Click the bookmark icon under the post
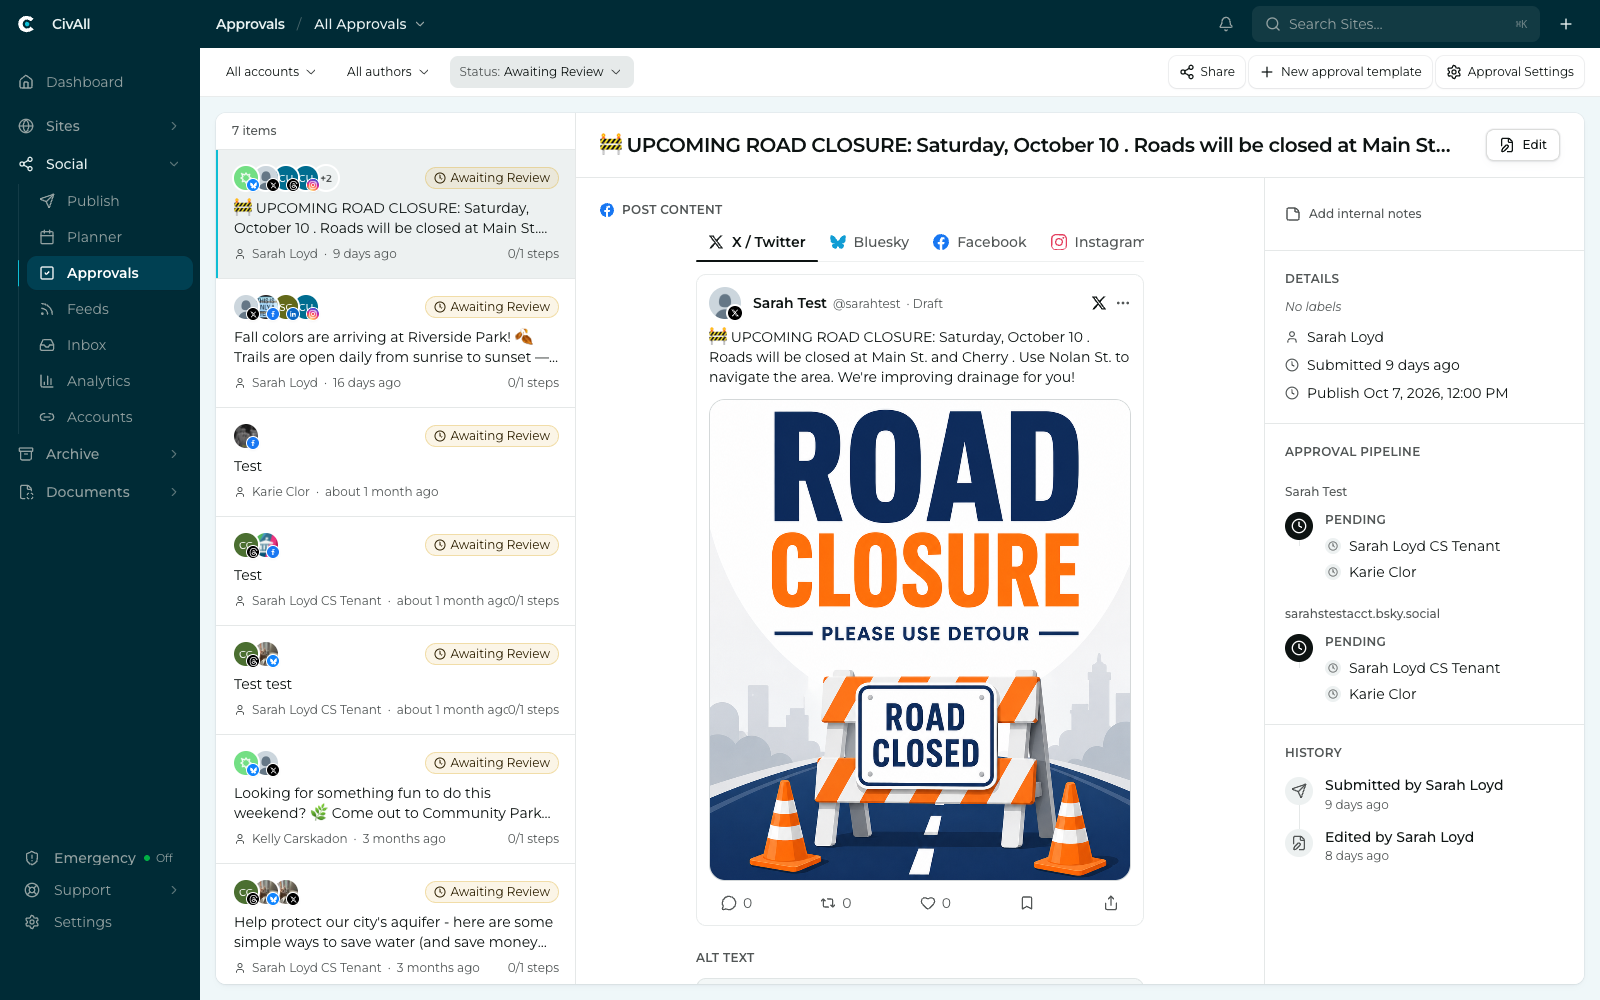Viewport: 1600px width, 1000px height. (1027, 903)
